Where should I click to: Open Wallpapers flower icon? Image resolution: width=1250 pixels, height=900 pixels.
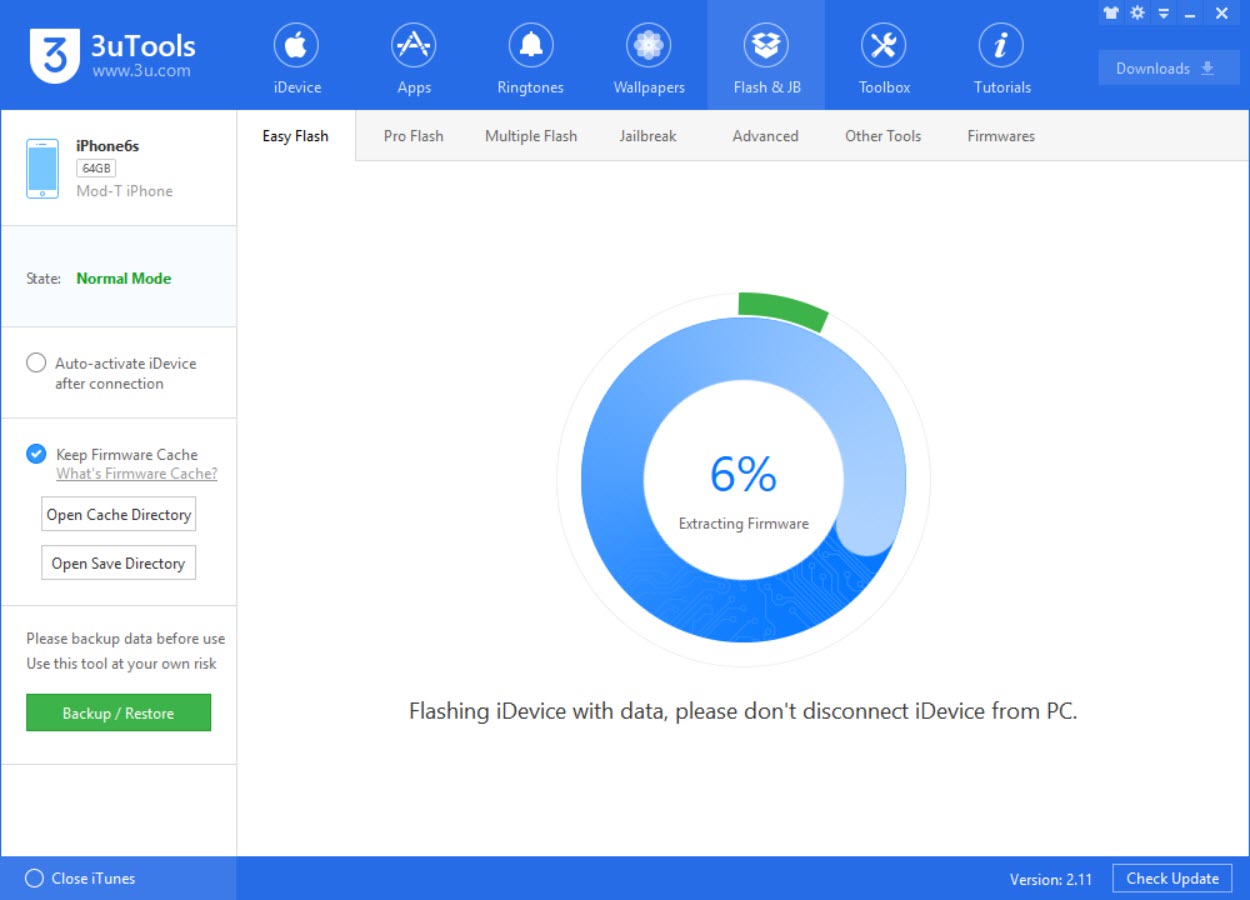649,47
